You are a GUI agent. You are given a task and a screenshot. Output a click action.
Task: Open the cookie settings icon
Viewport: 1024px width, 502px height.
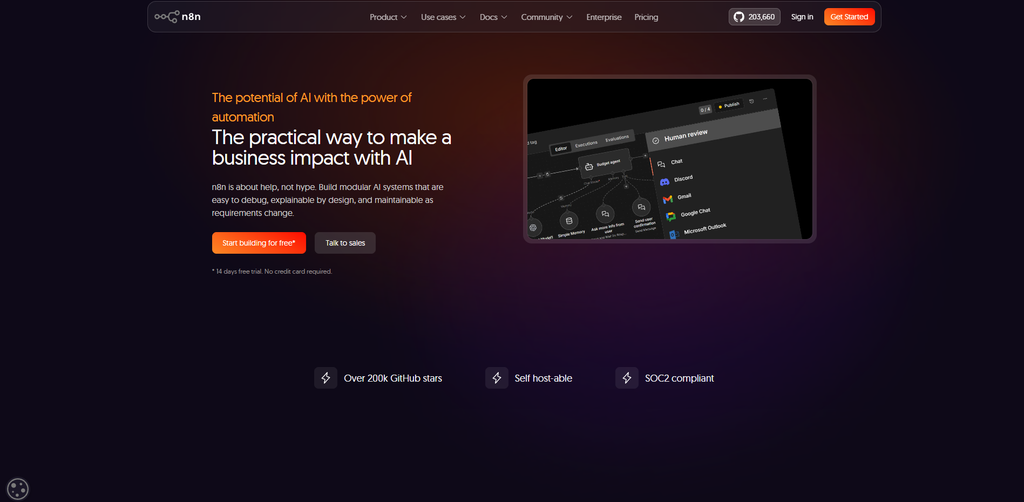(18, 489)
